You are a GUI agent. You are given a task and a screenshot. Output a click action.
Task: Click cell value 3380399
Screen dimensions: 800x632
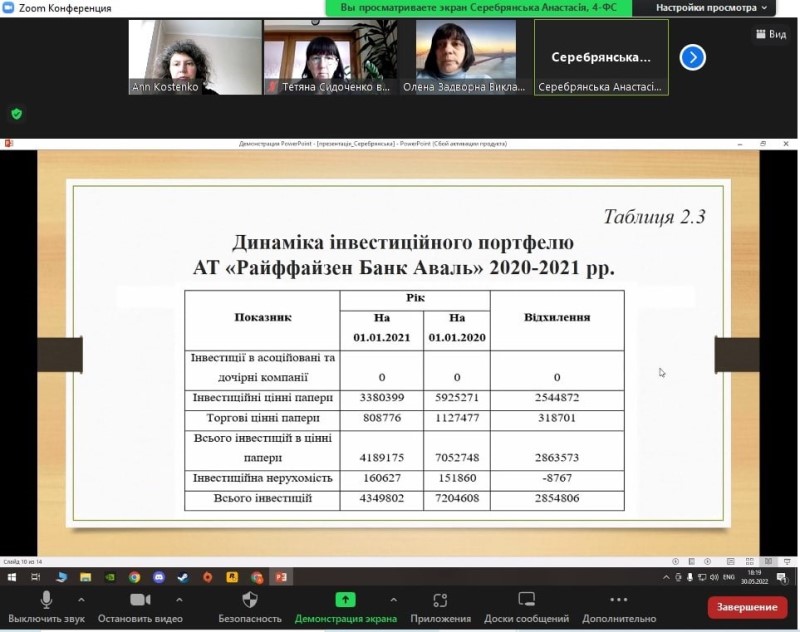[x=382, y=397]
